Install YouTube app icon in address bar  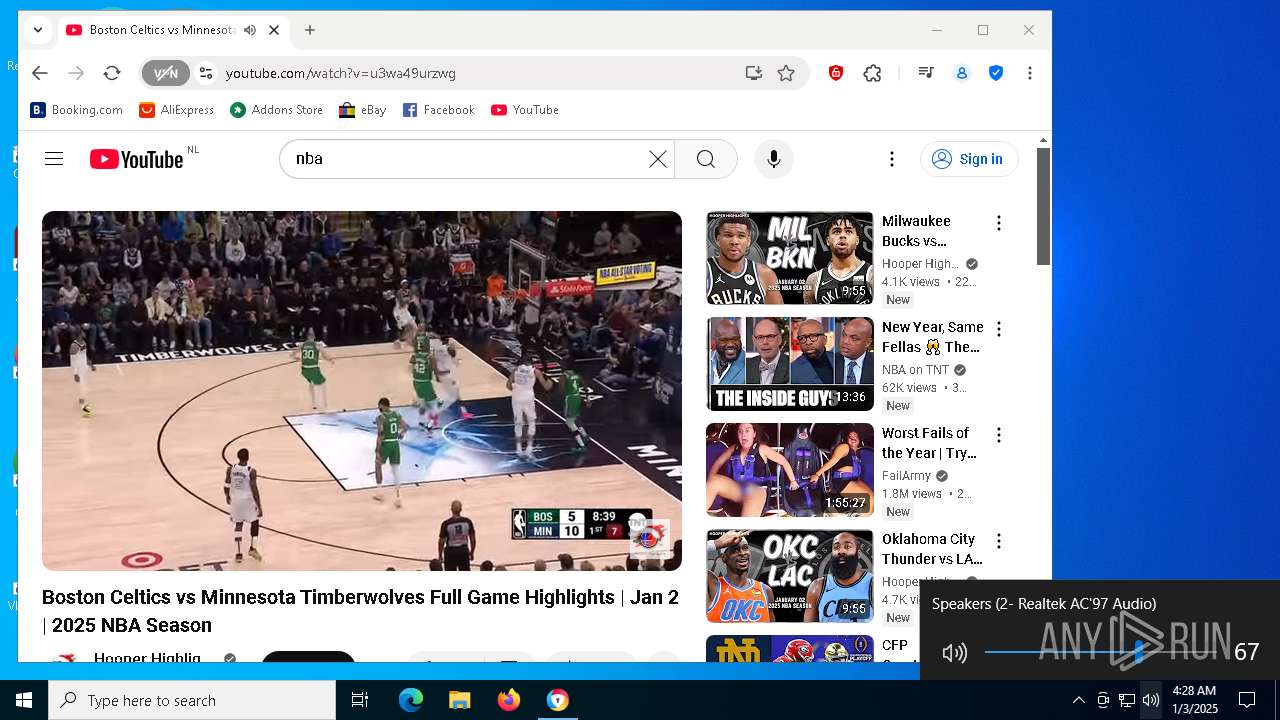click(753, 73)
